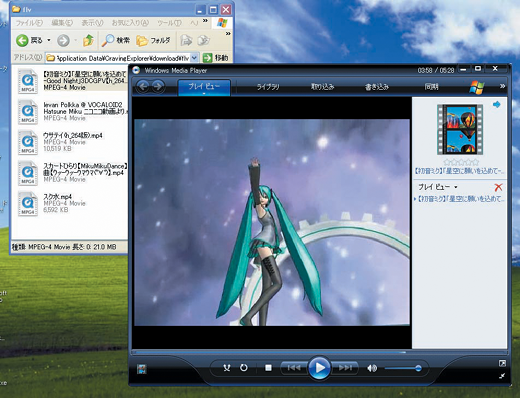Open Search in flv Explorer window
The image size is (520, 398).
pos(115,40)
